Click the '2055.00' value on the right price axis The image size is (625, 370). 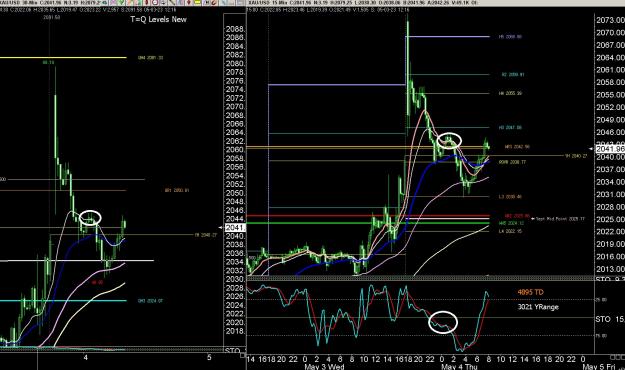[610, 95]
